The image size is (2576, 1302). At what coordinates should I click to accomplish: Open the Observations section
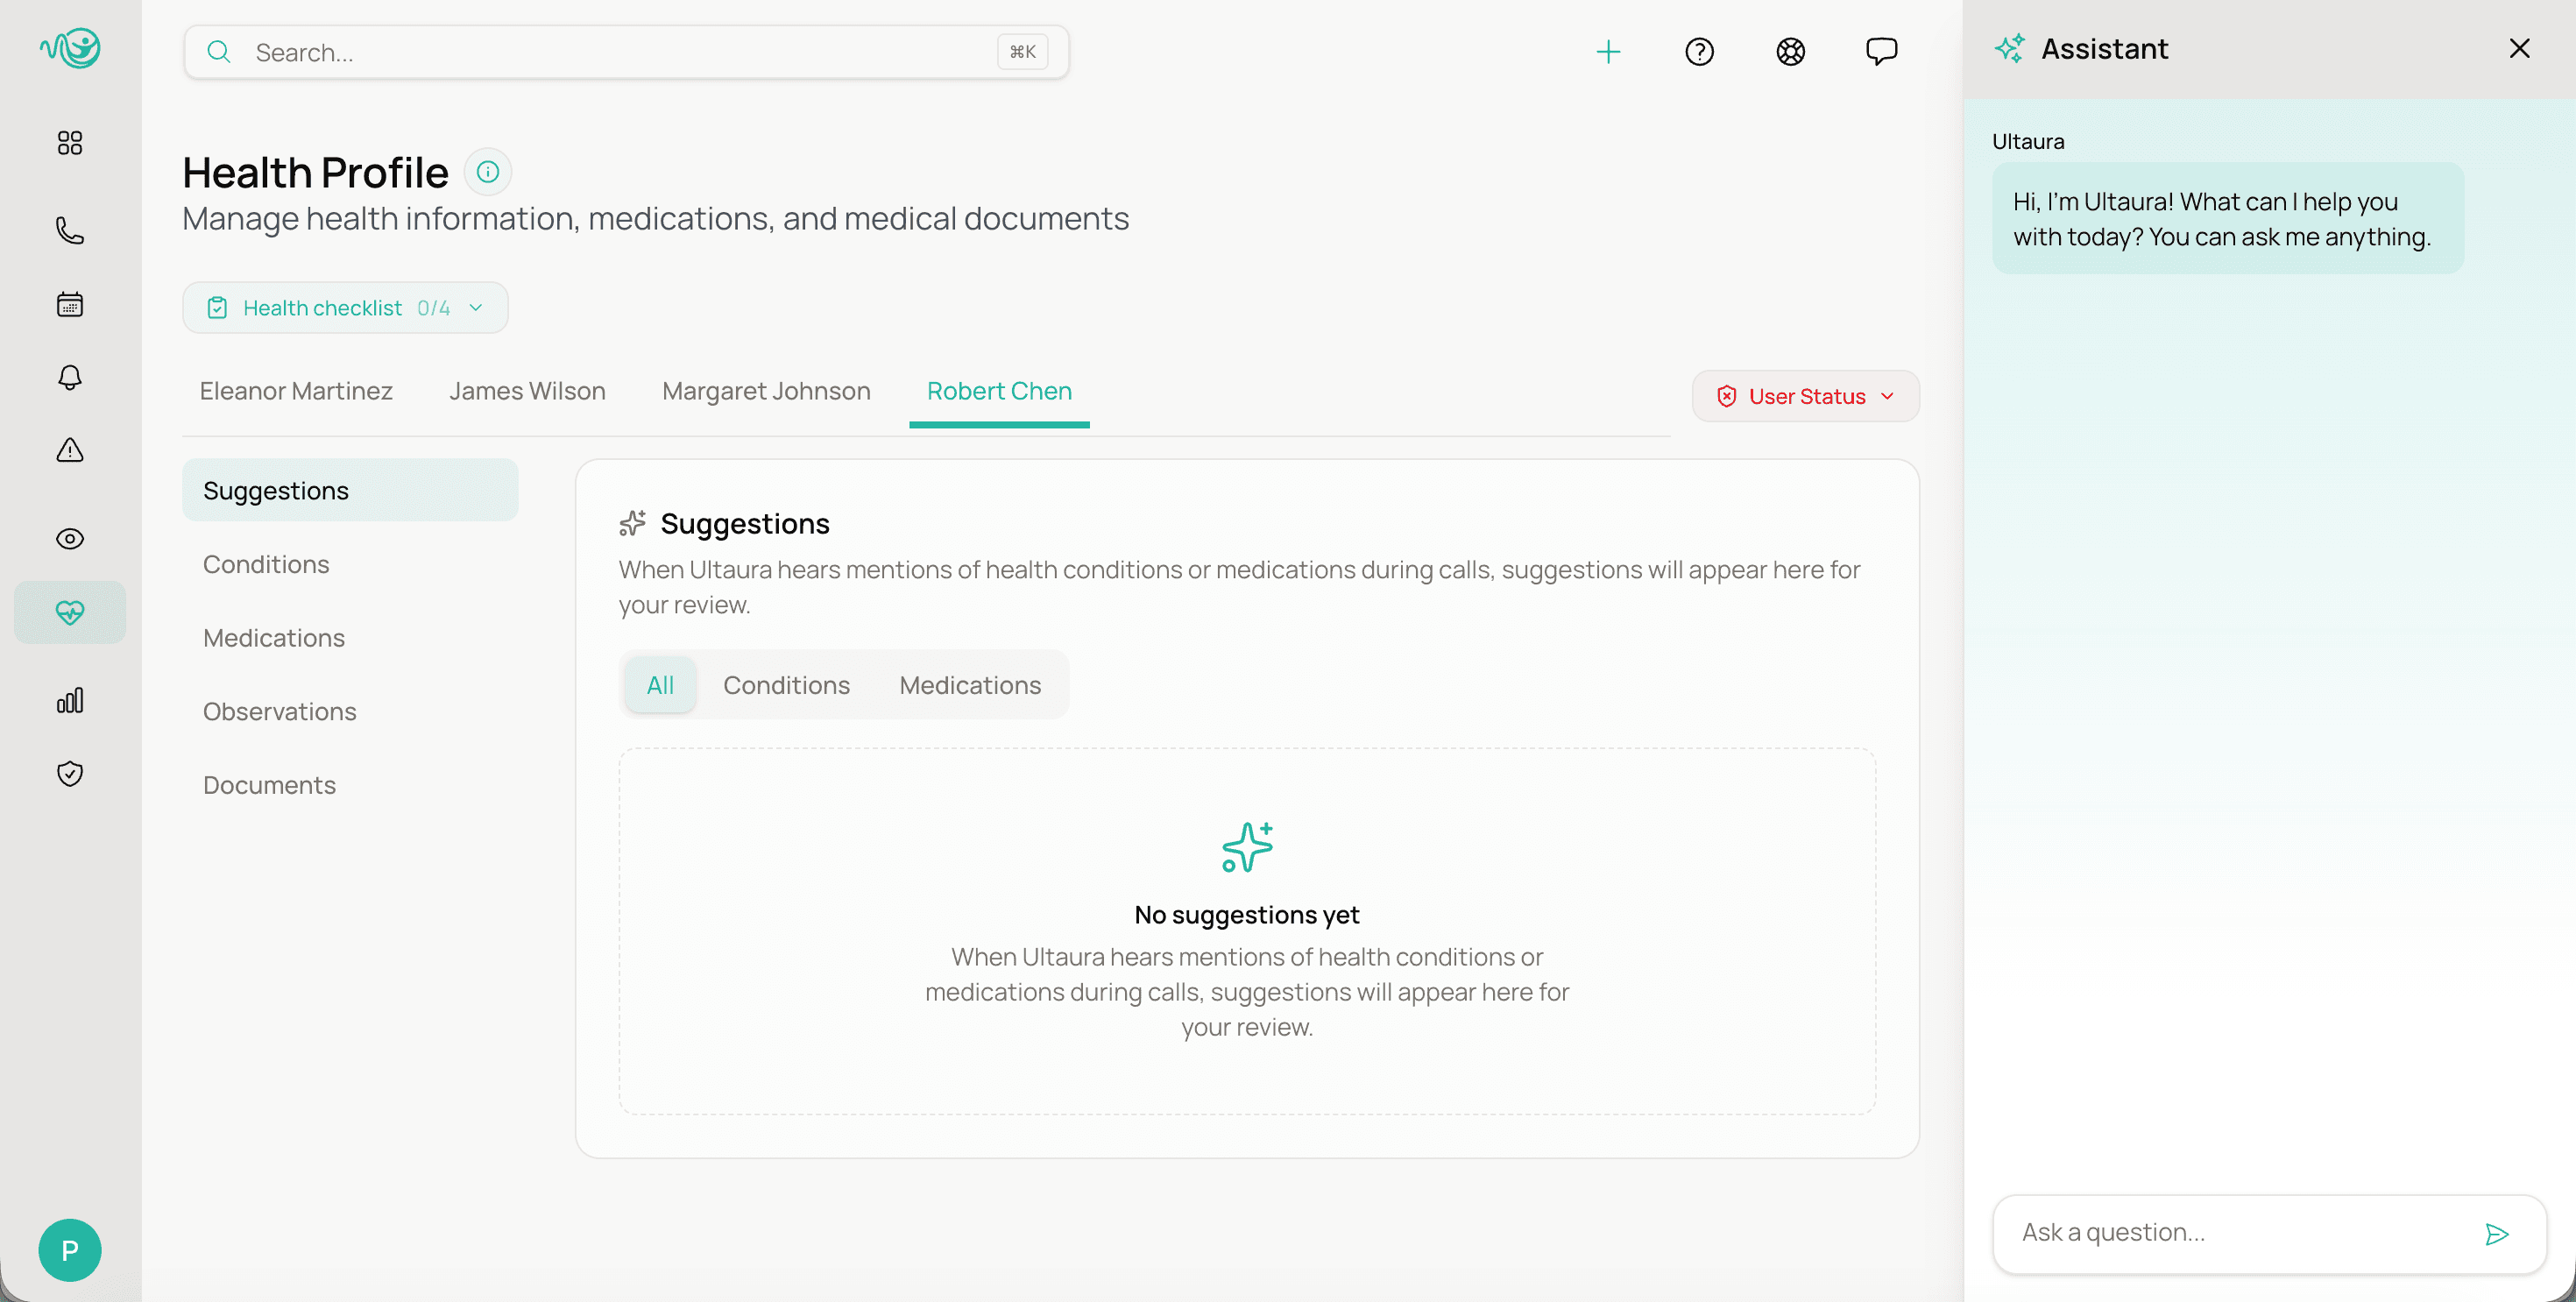click(279, 711)
